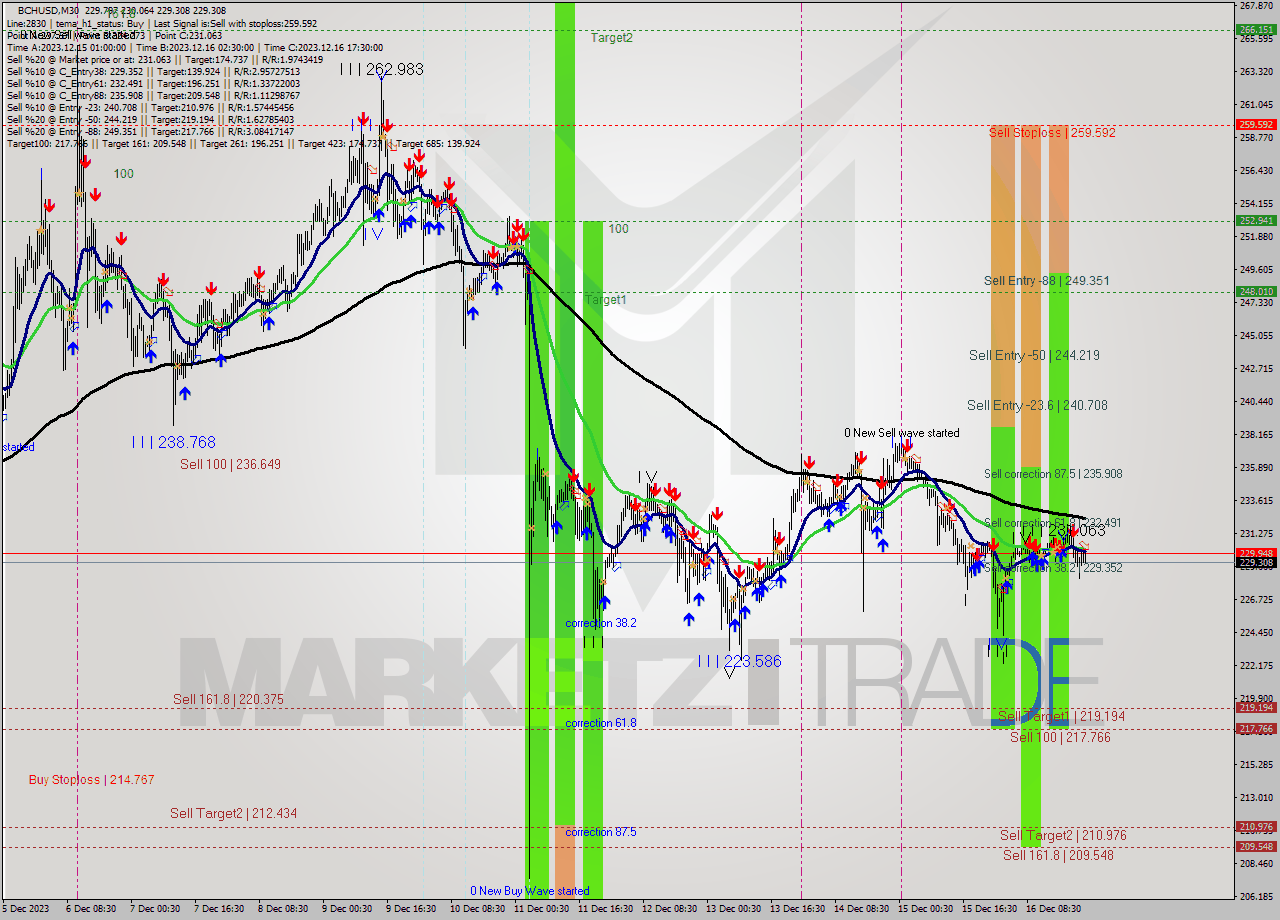Screen dimensions: 1280x920
Task: Click the 'Sell Stoploss | 259.592' label
Action: pyautogui.click(x=1052, y=132)
